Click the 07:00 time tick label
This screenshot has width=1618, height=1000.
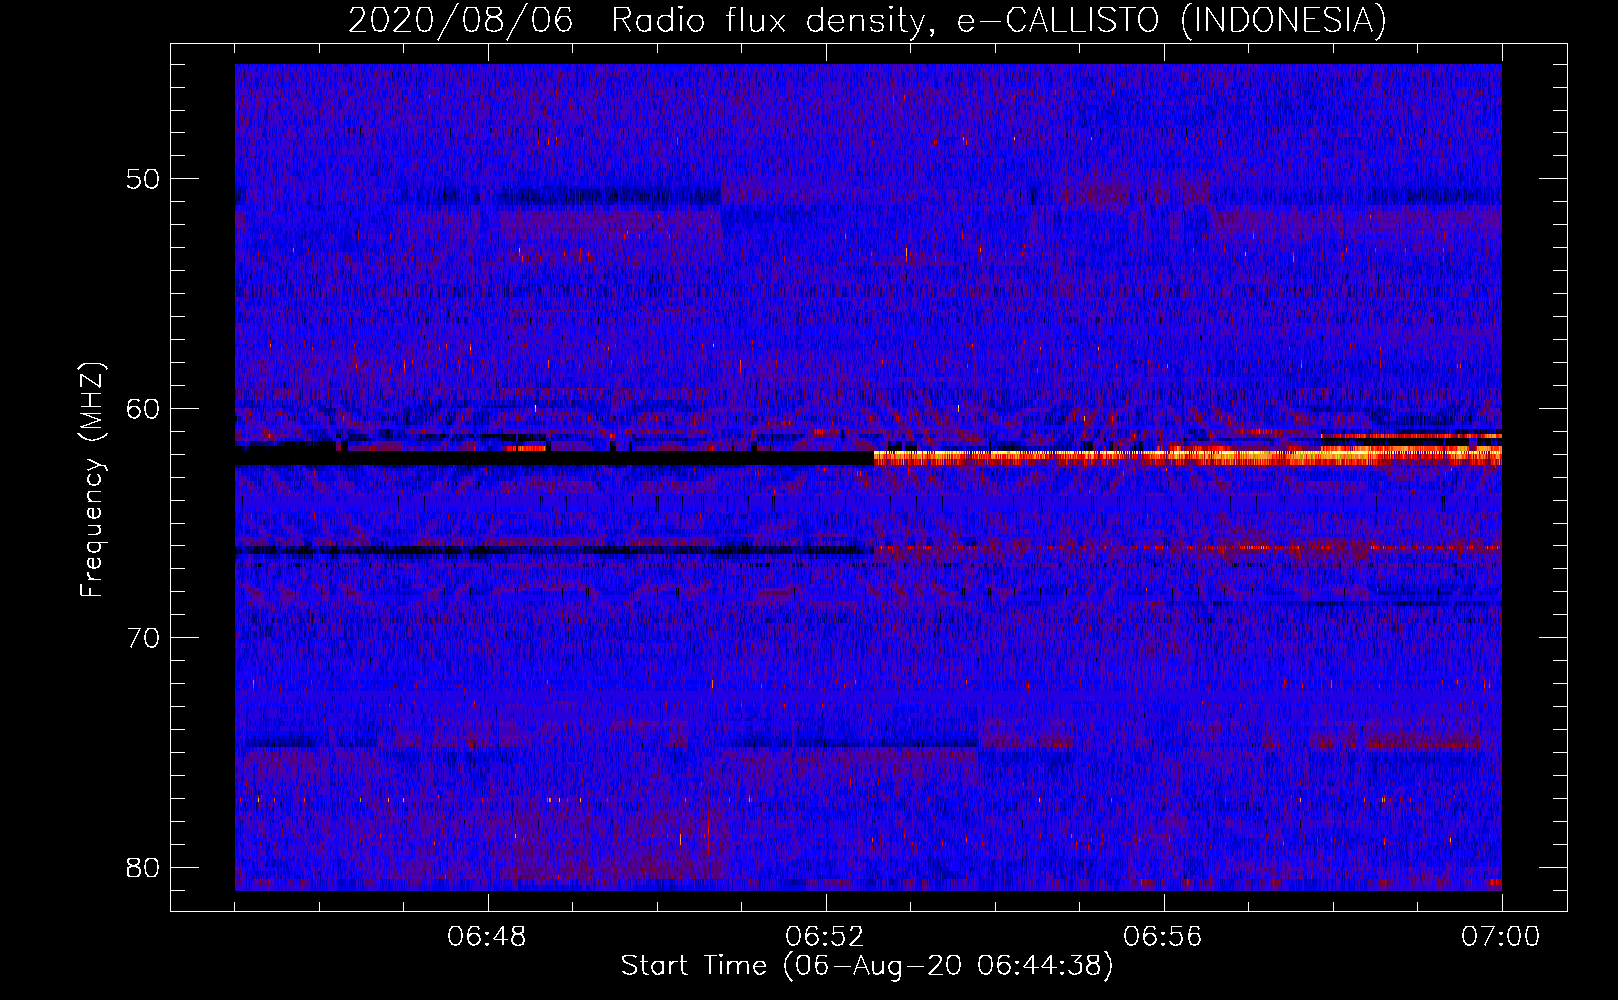click(1501, 937)
